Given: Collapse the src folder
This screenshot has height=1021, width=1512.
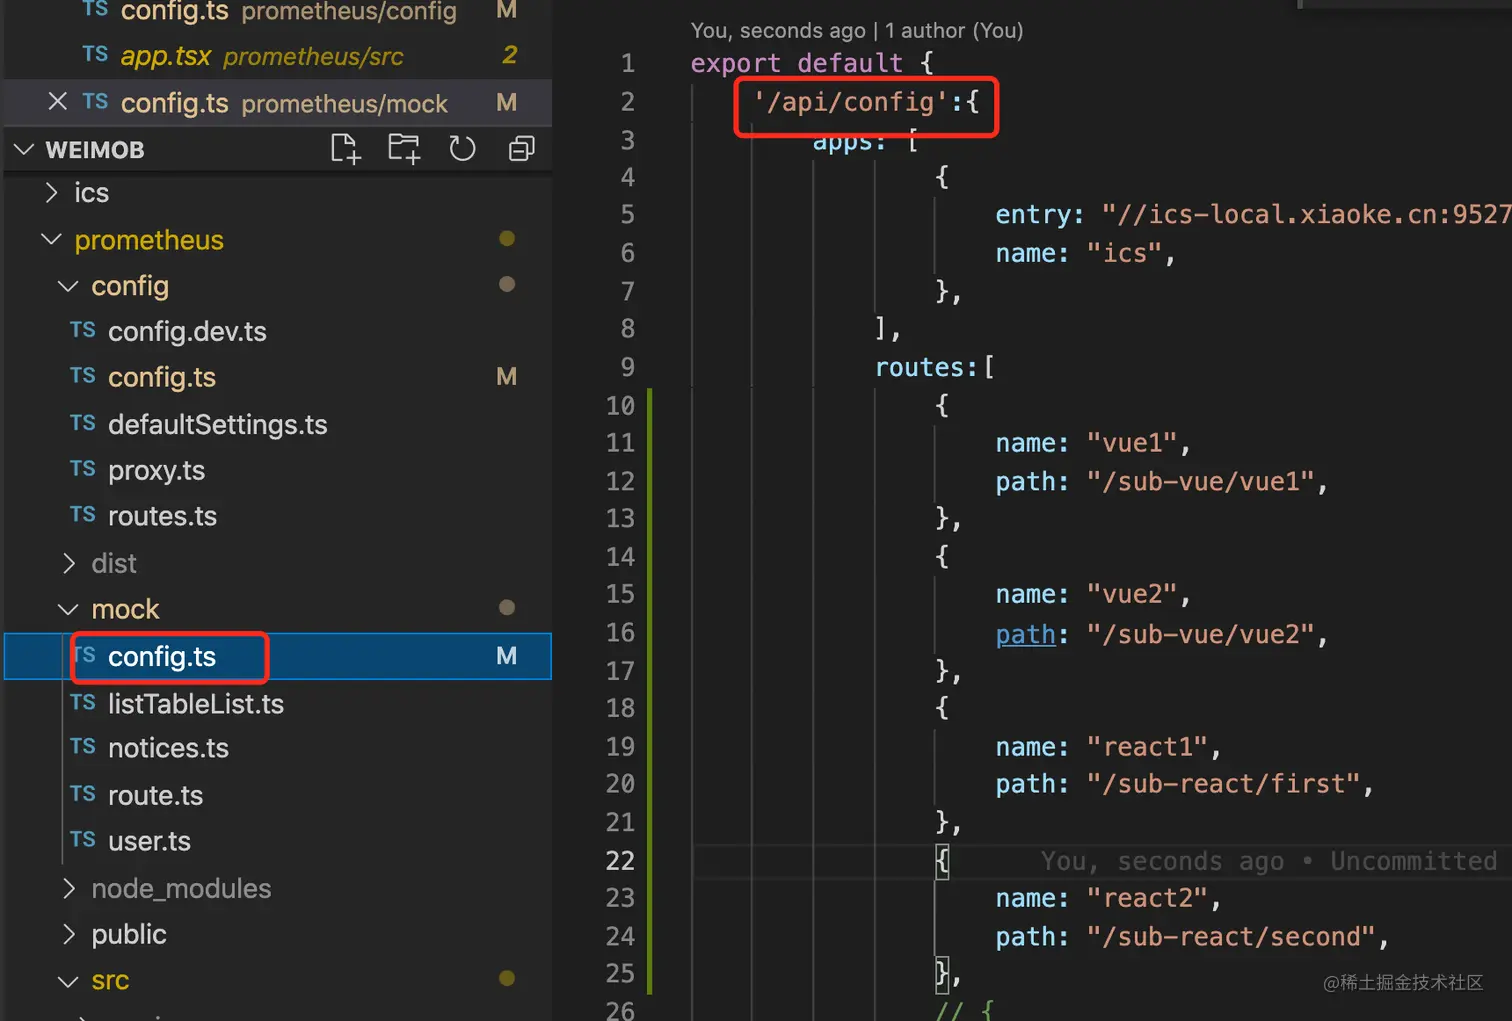Looking at the screenshot, I should [68, 981].
